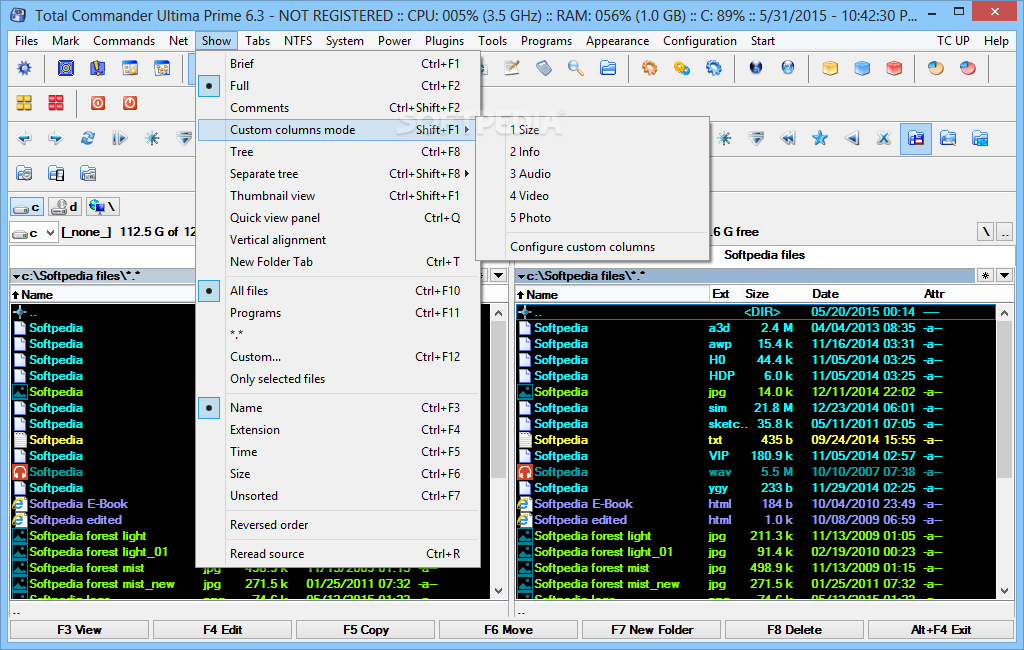This screenshot has width=1024, height=650.
Task: Open the Appearance menu
Action: pyautogui.click(x=617, y=41)
